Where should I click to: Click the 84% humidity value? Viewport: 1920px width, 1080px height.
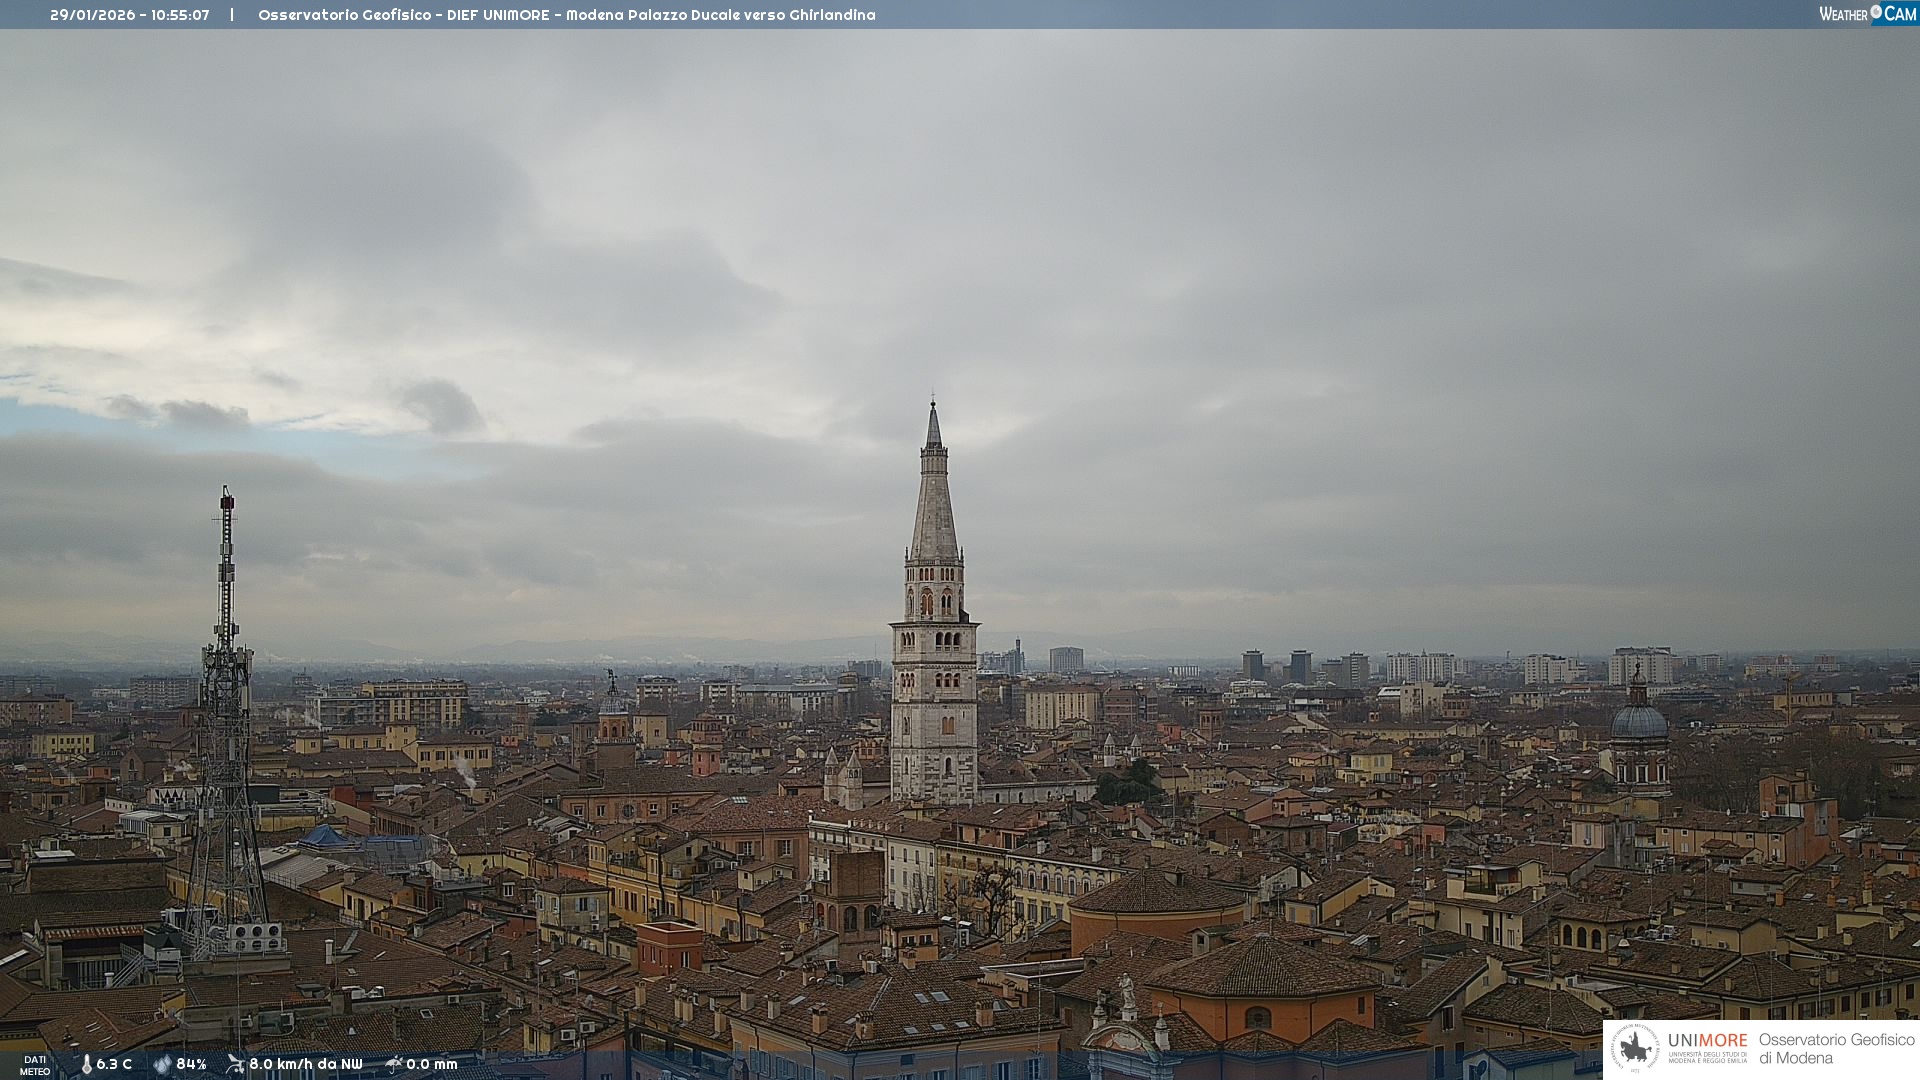coord(191,1064)
